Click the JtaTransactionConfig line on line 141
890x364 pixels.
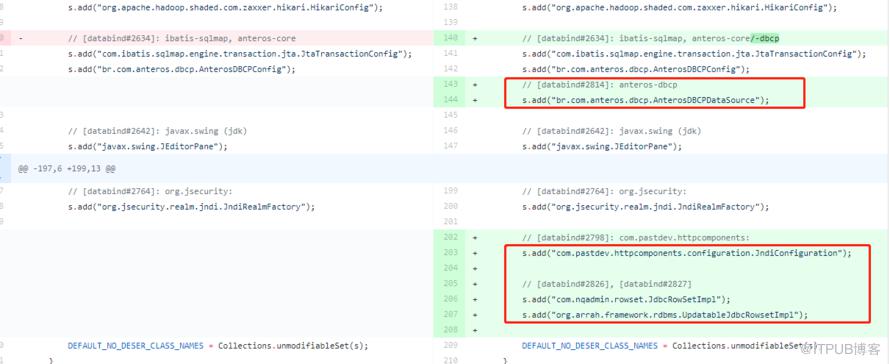[x=694, y=54]
